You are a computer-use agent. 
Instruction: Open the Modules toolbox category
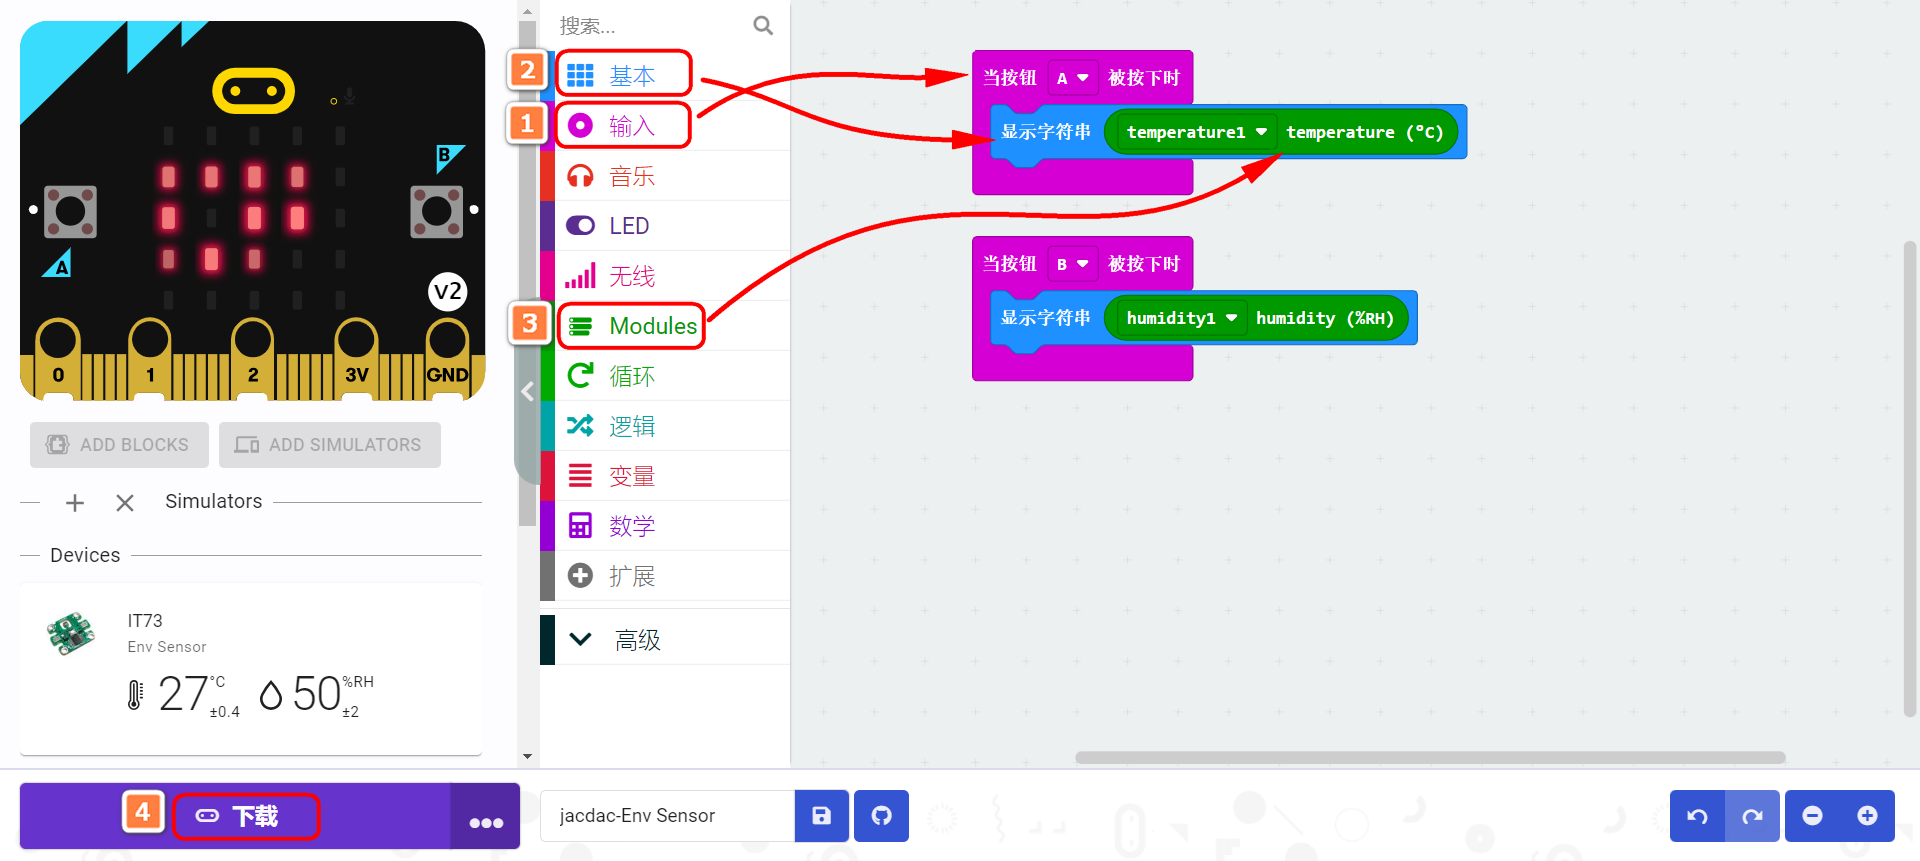point(652,326)
